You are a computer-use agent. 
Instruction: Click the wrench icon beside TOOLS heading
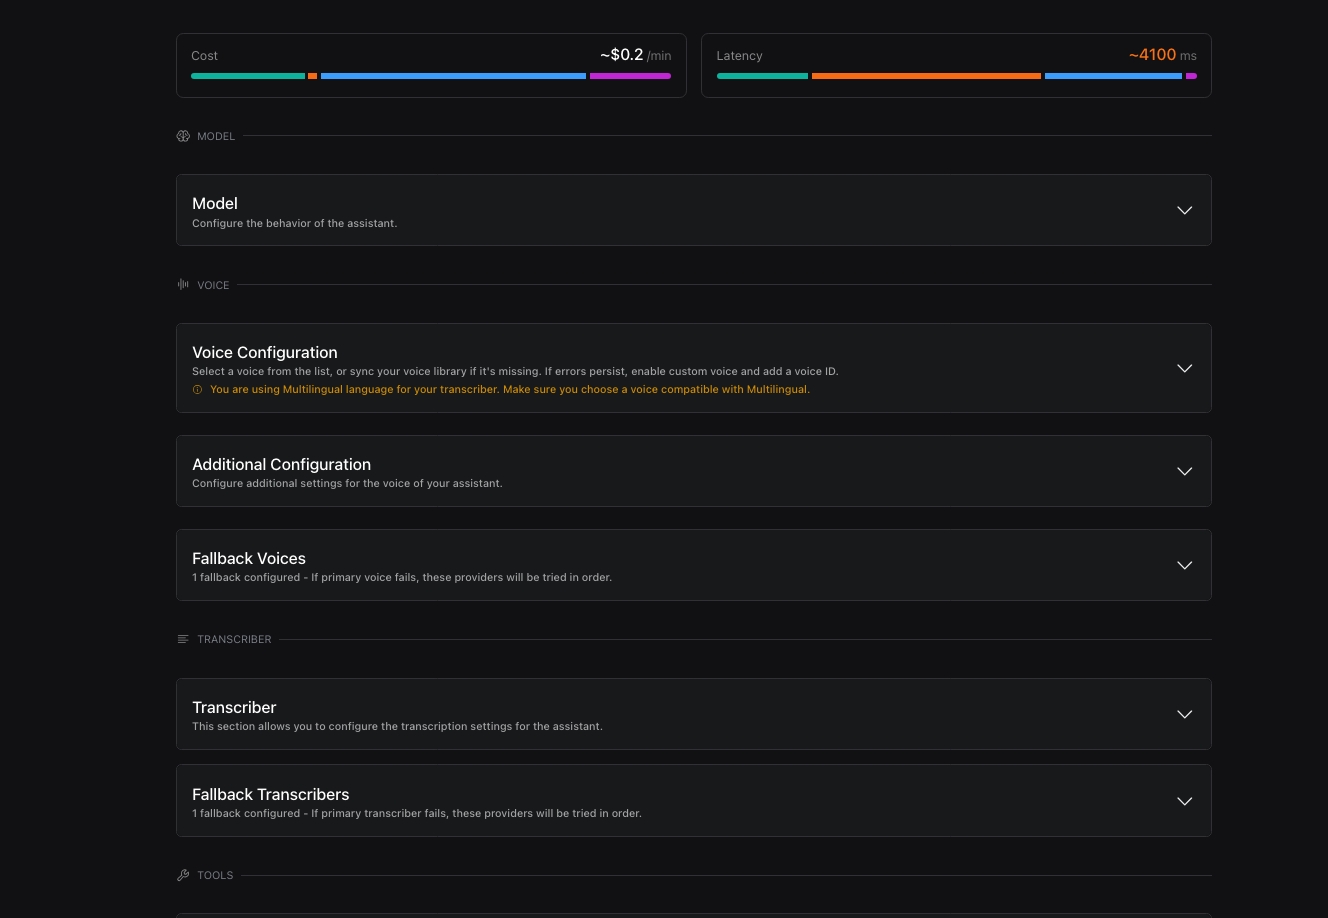pos(183,875)
